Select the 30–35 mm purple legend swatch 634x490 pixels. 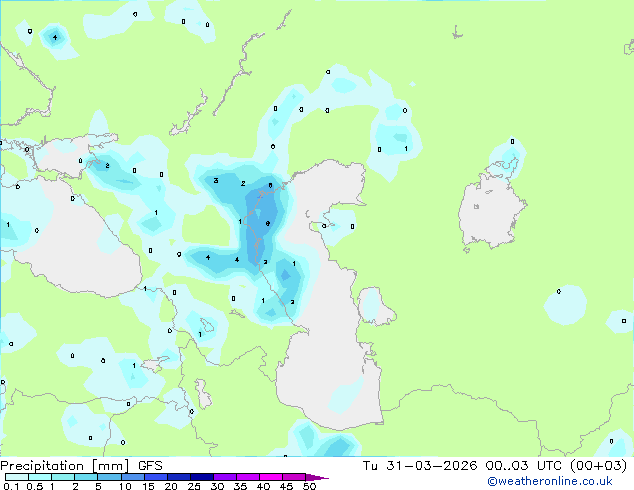coord(225,477)
